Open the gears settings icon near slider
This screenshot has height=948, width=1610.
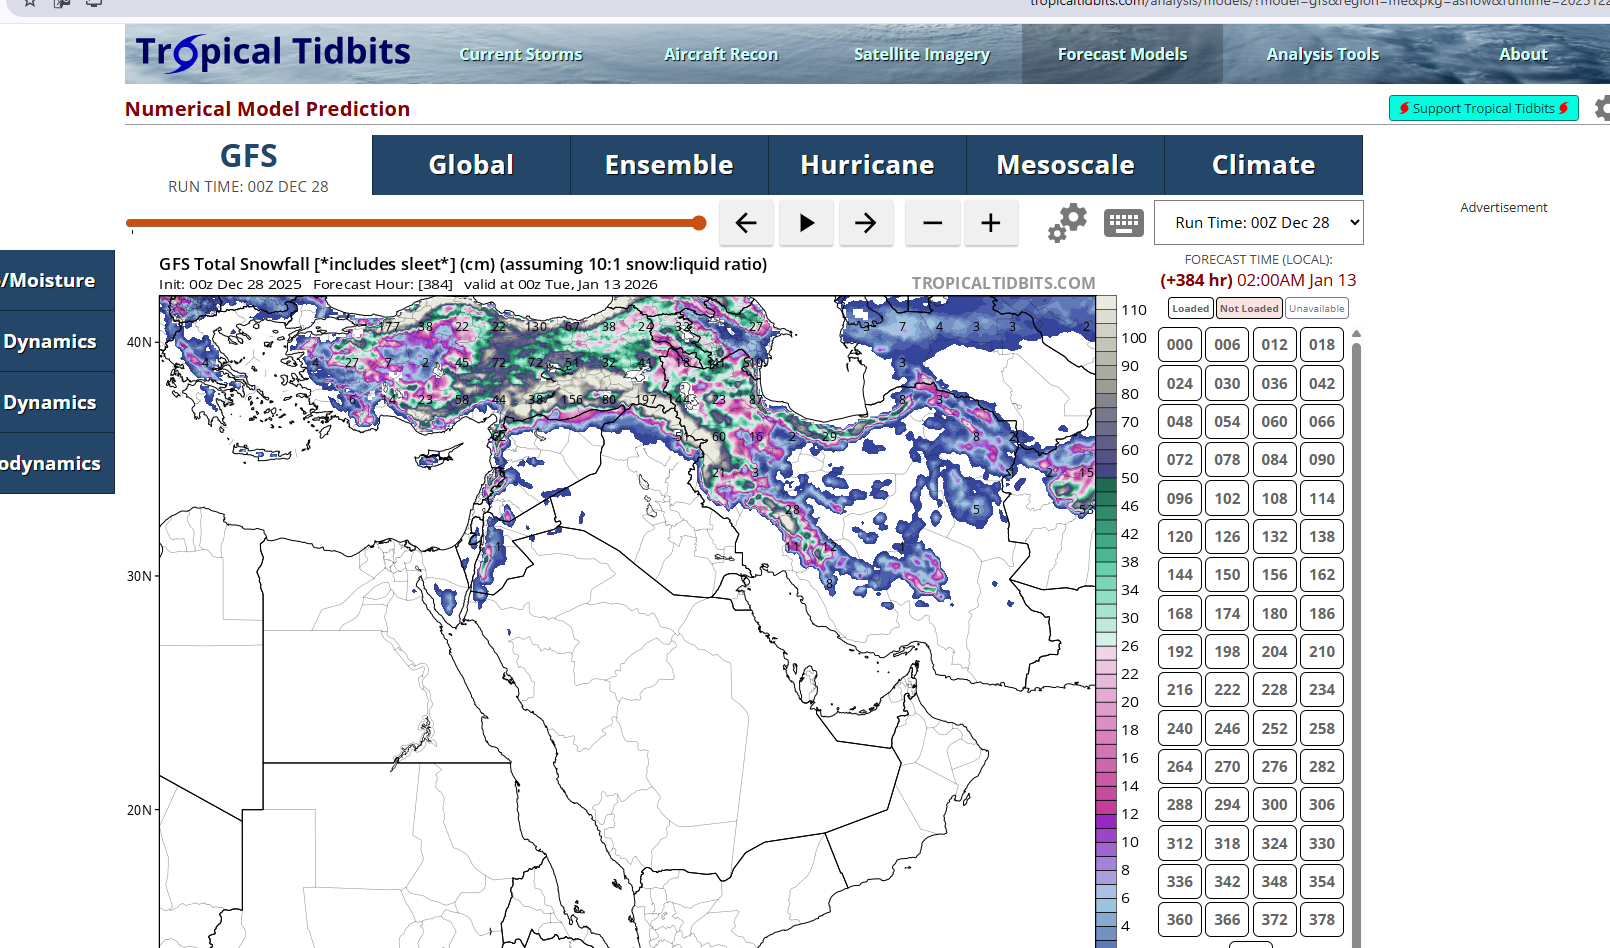(1067, 223)
